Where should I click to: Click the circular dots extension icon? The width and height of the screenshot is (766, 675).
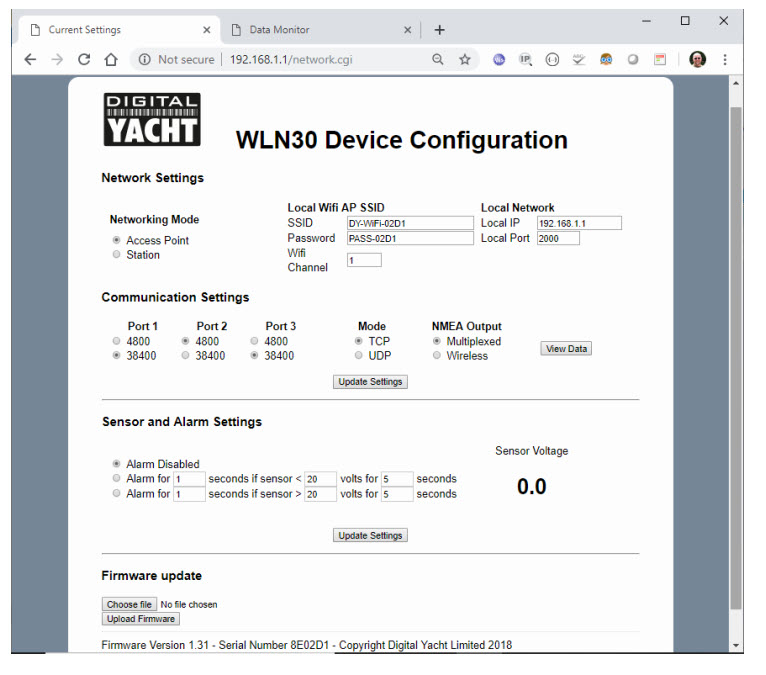click(x=552, y=60)
